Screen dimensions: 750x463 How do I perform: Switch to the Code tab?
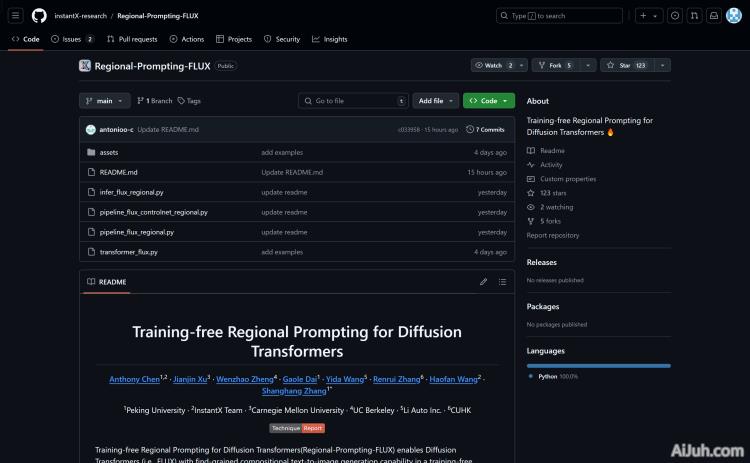(x=26, y=39)
